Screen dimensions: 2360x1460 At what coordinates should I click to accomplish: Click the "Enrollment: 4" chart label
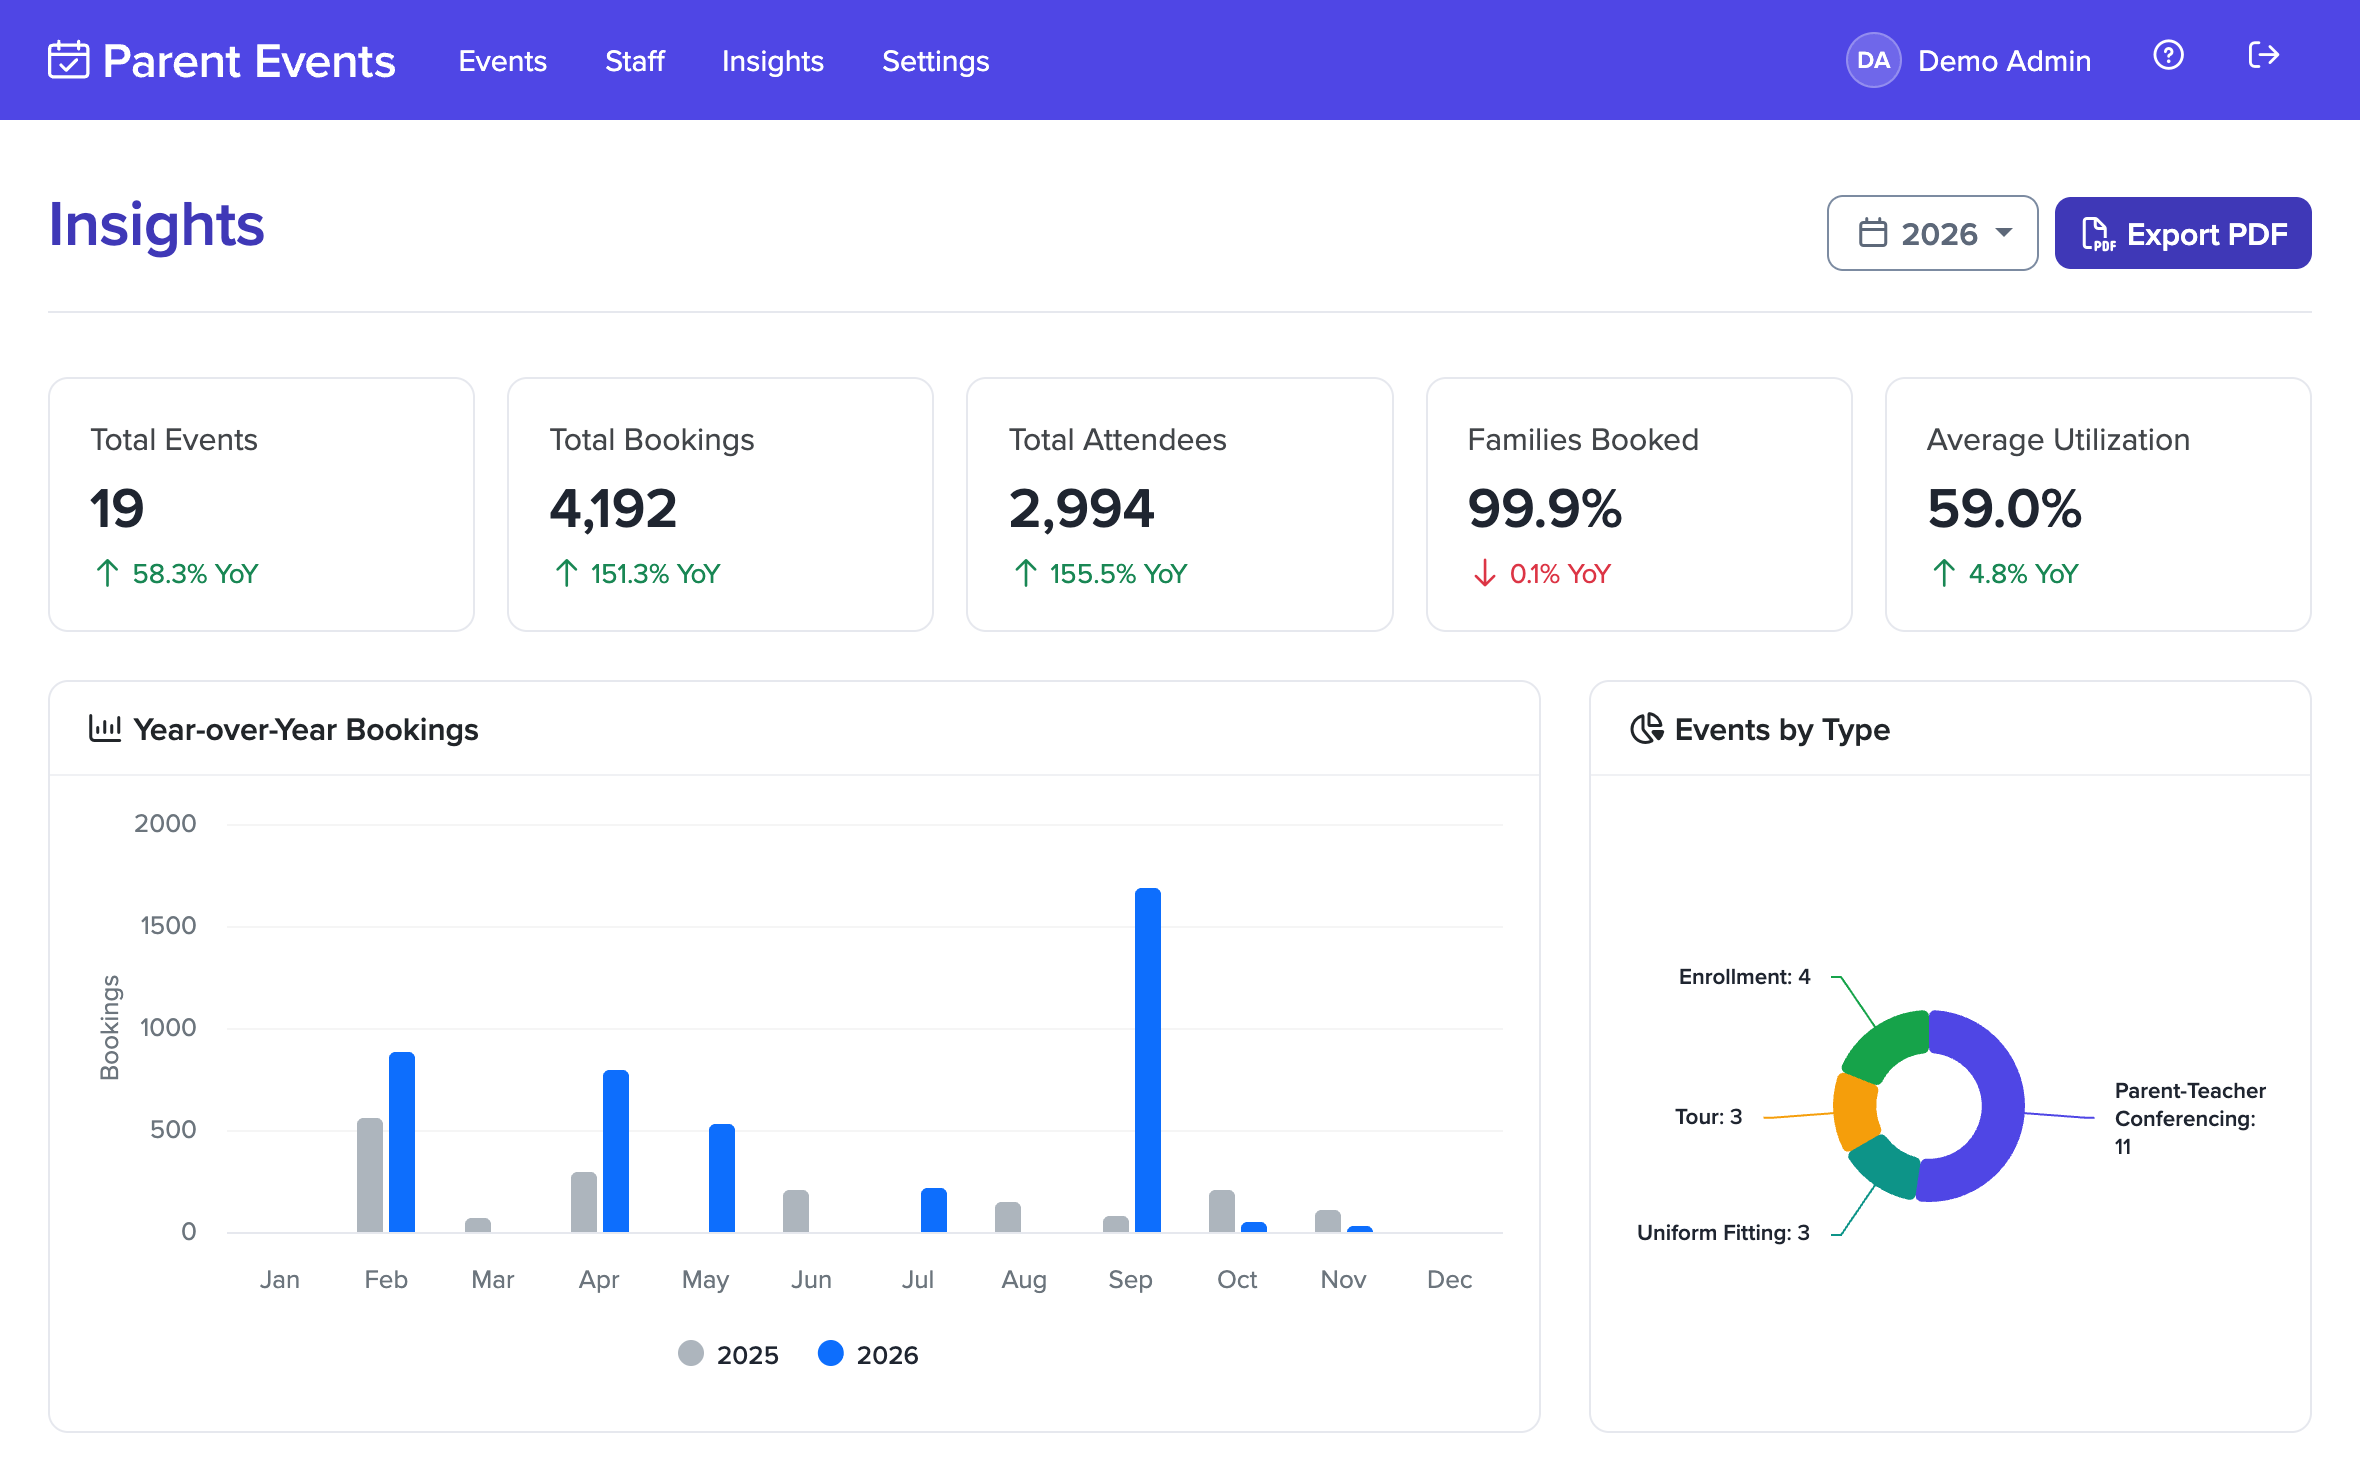[1744, 976]
